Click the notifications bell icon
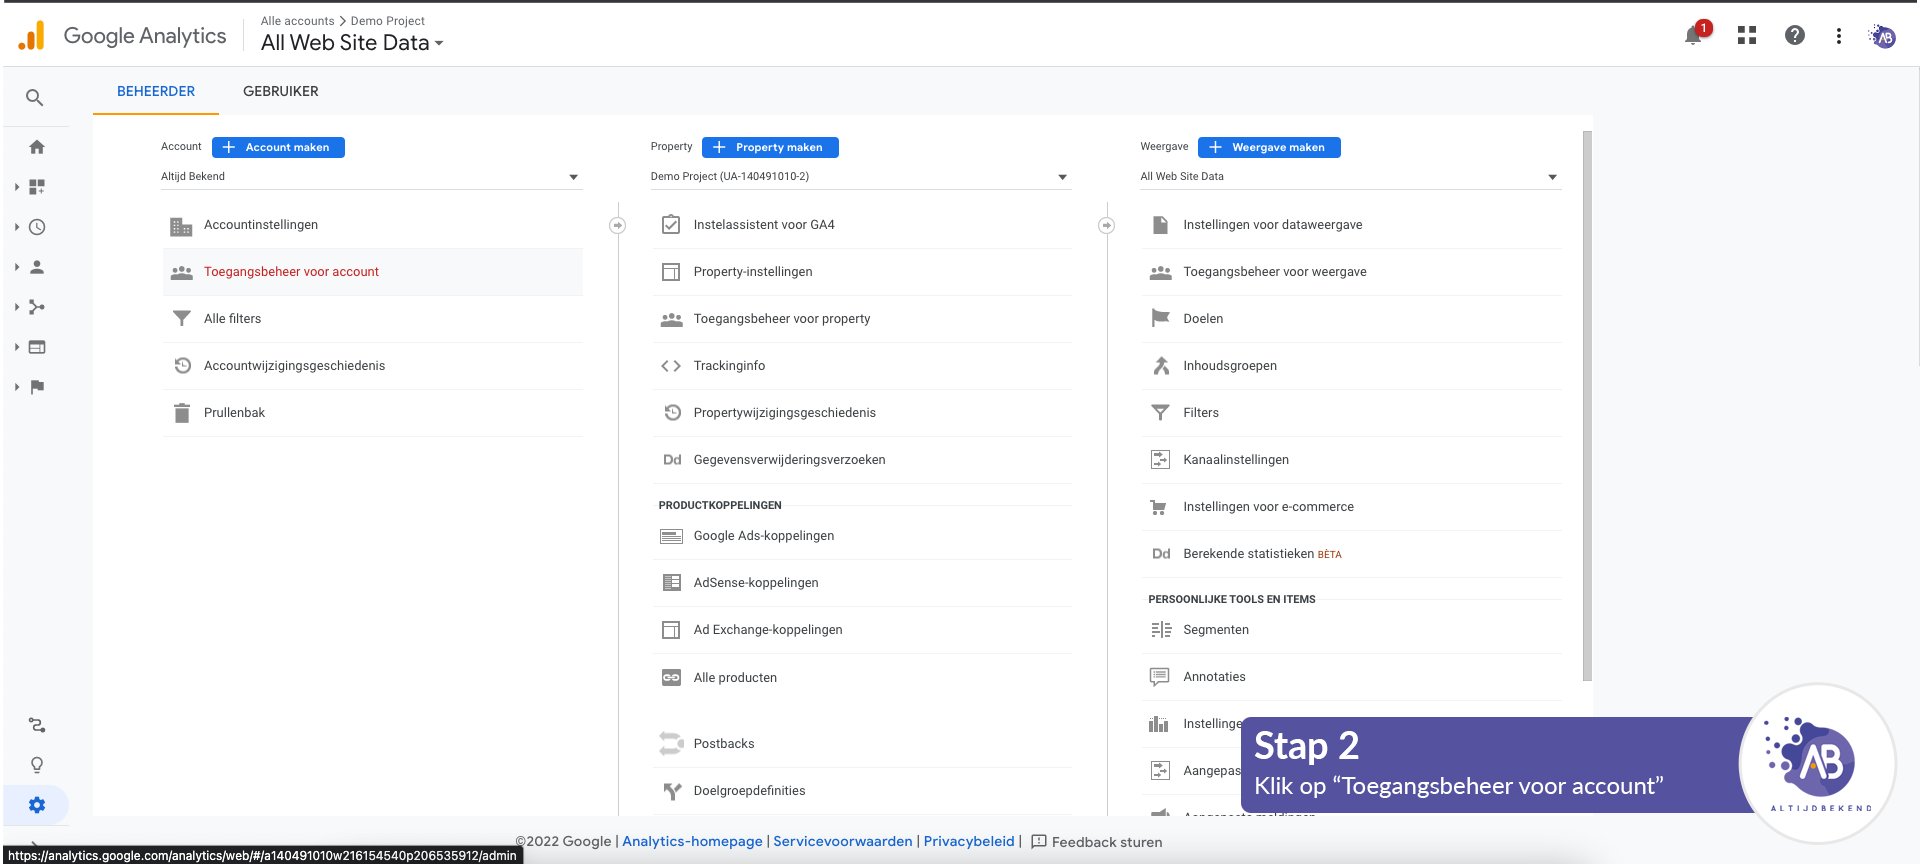 pyautogui.click(x=1693, y=36)
